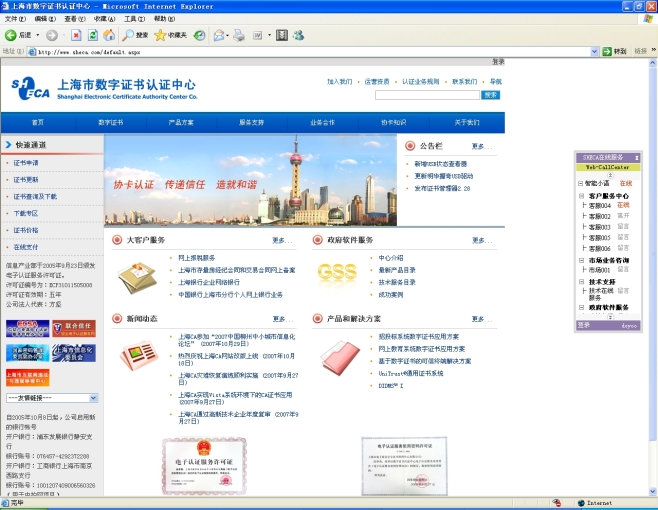
Task: Click the 联合信任 banner image
Action: (x=74, y=328)
